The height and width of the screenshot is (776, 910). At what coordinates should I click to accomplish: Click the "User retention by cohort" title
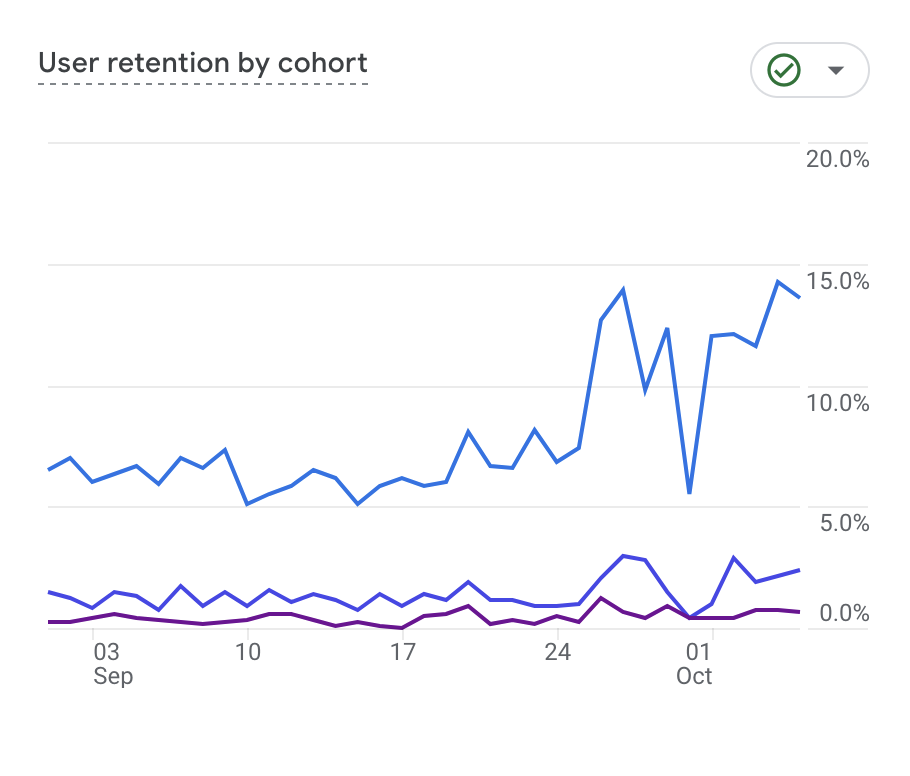pos(203,63)
